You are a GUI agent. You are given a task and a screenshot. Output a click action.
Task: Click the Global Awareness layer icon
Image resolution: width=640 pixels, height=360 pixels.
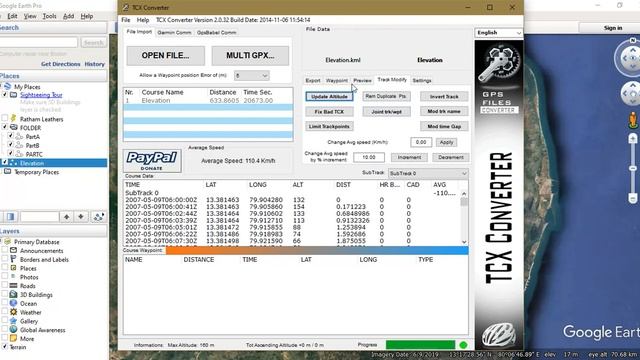point(13,329)
